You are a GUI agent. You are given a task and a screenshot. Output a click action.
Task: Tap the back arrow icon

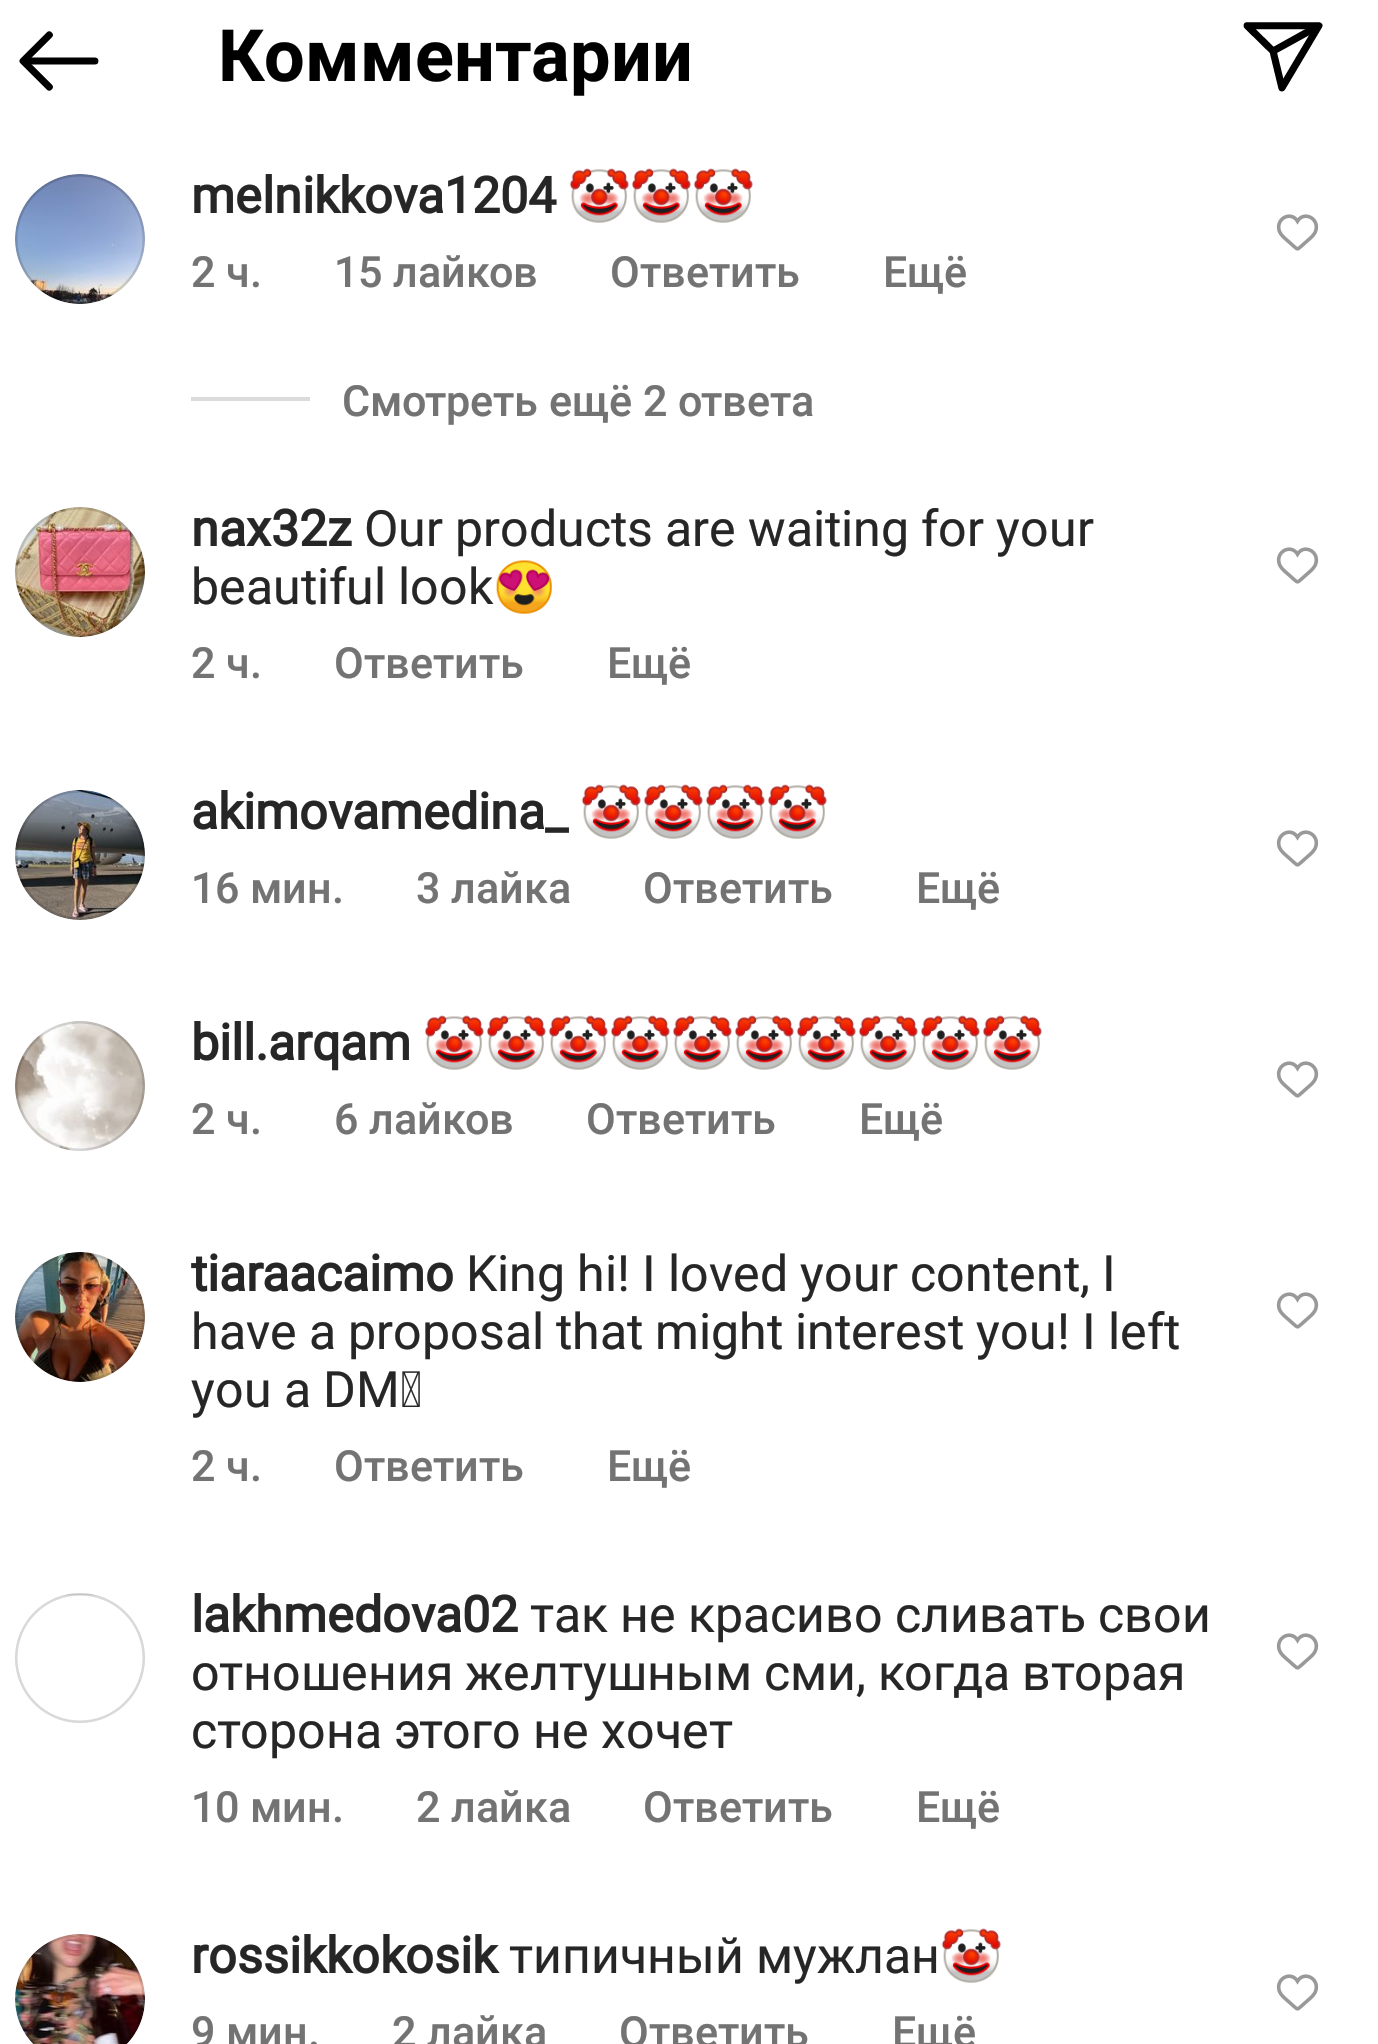[x=59, y=61]
